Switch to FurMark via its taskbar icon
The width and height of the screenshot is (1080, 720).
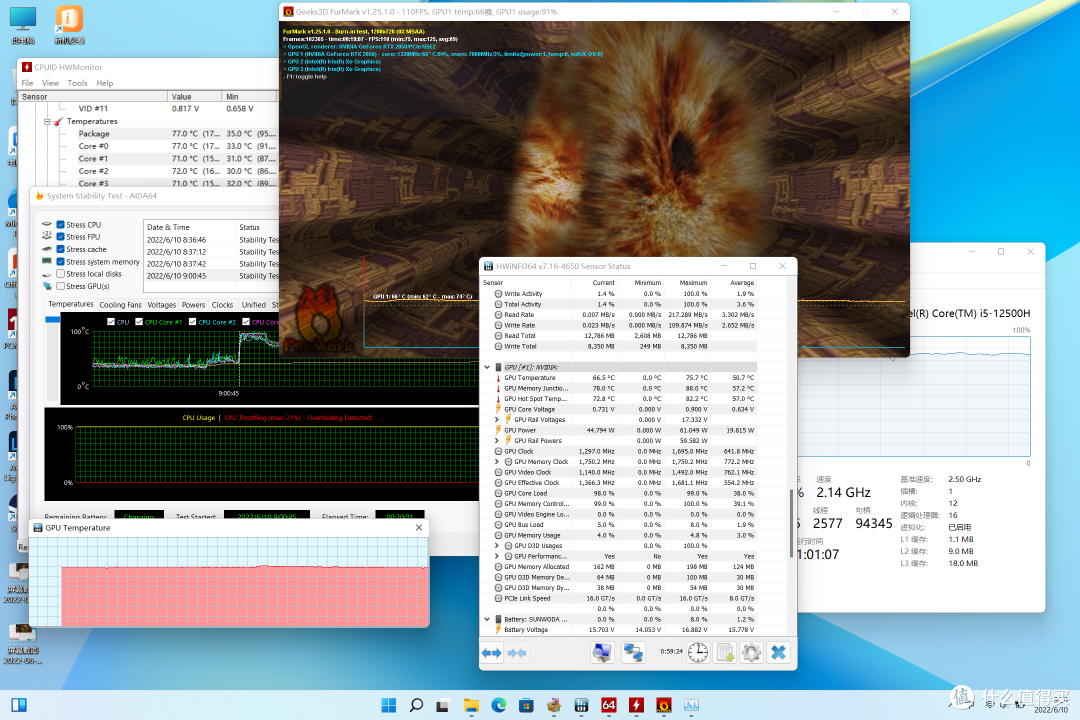[x=664, y=705]
